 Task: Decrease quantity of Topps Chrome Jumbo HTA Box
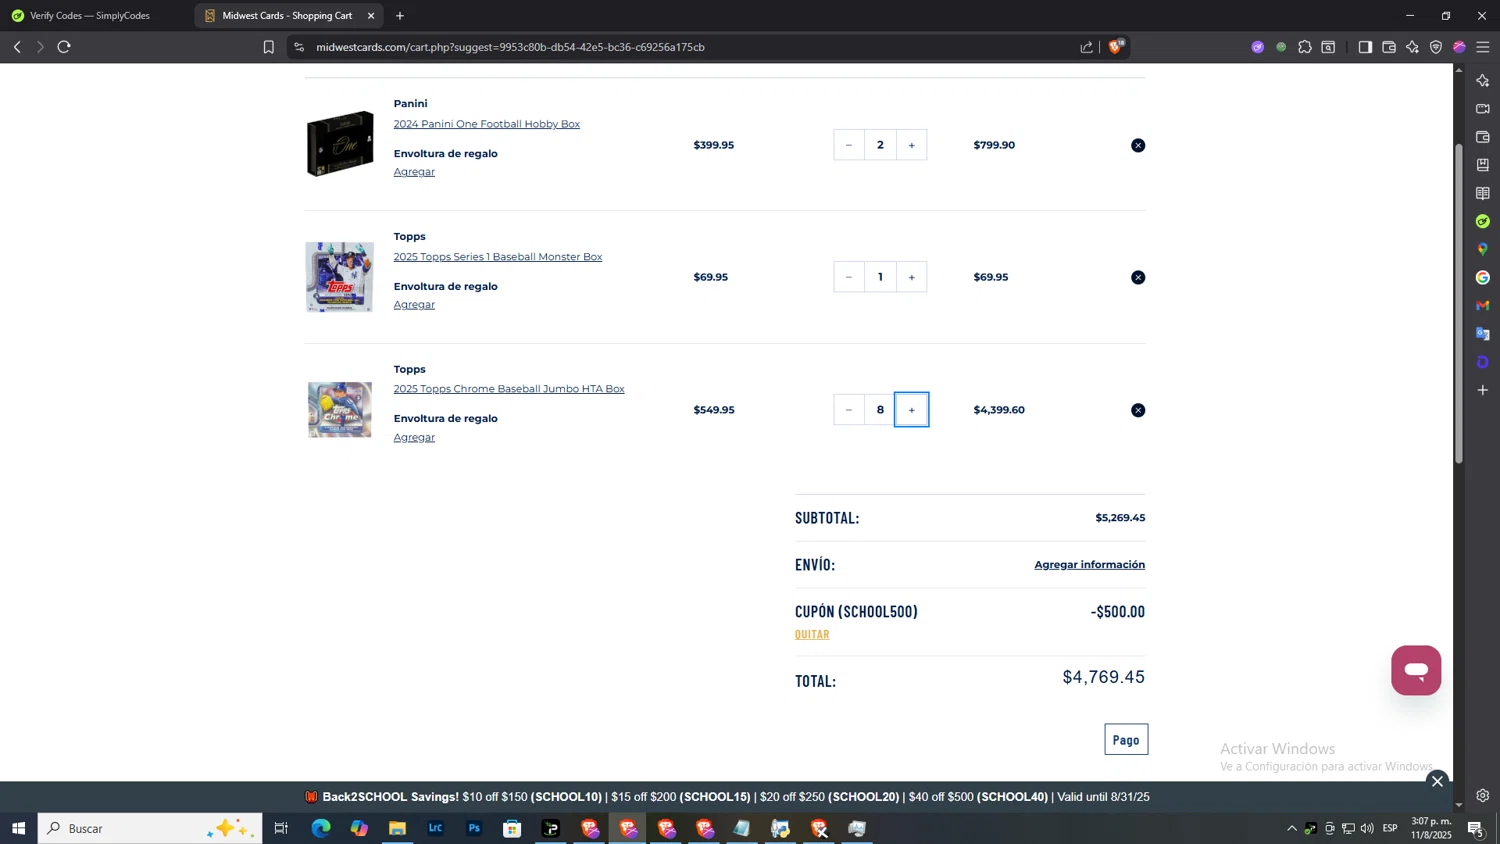pos(849,410)
